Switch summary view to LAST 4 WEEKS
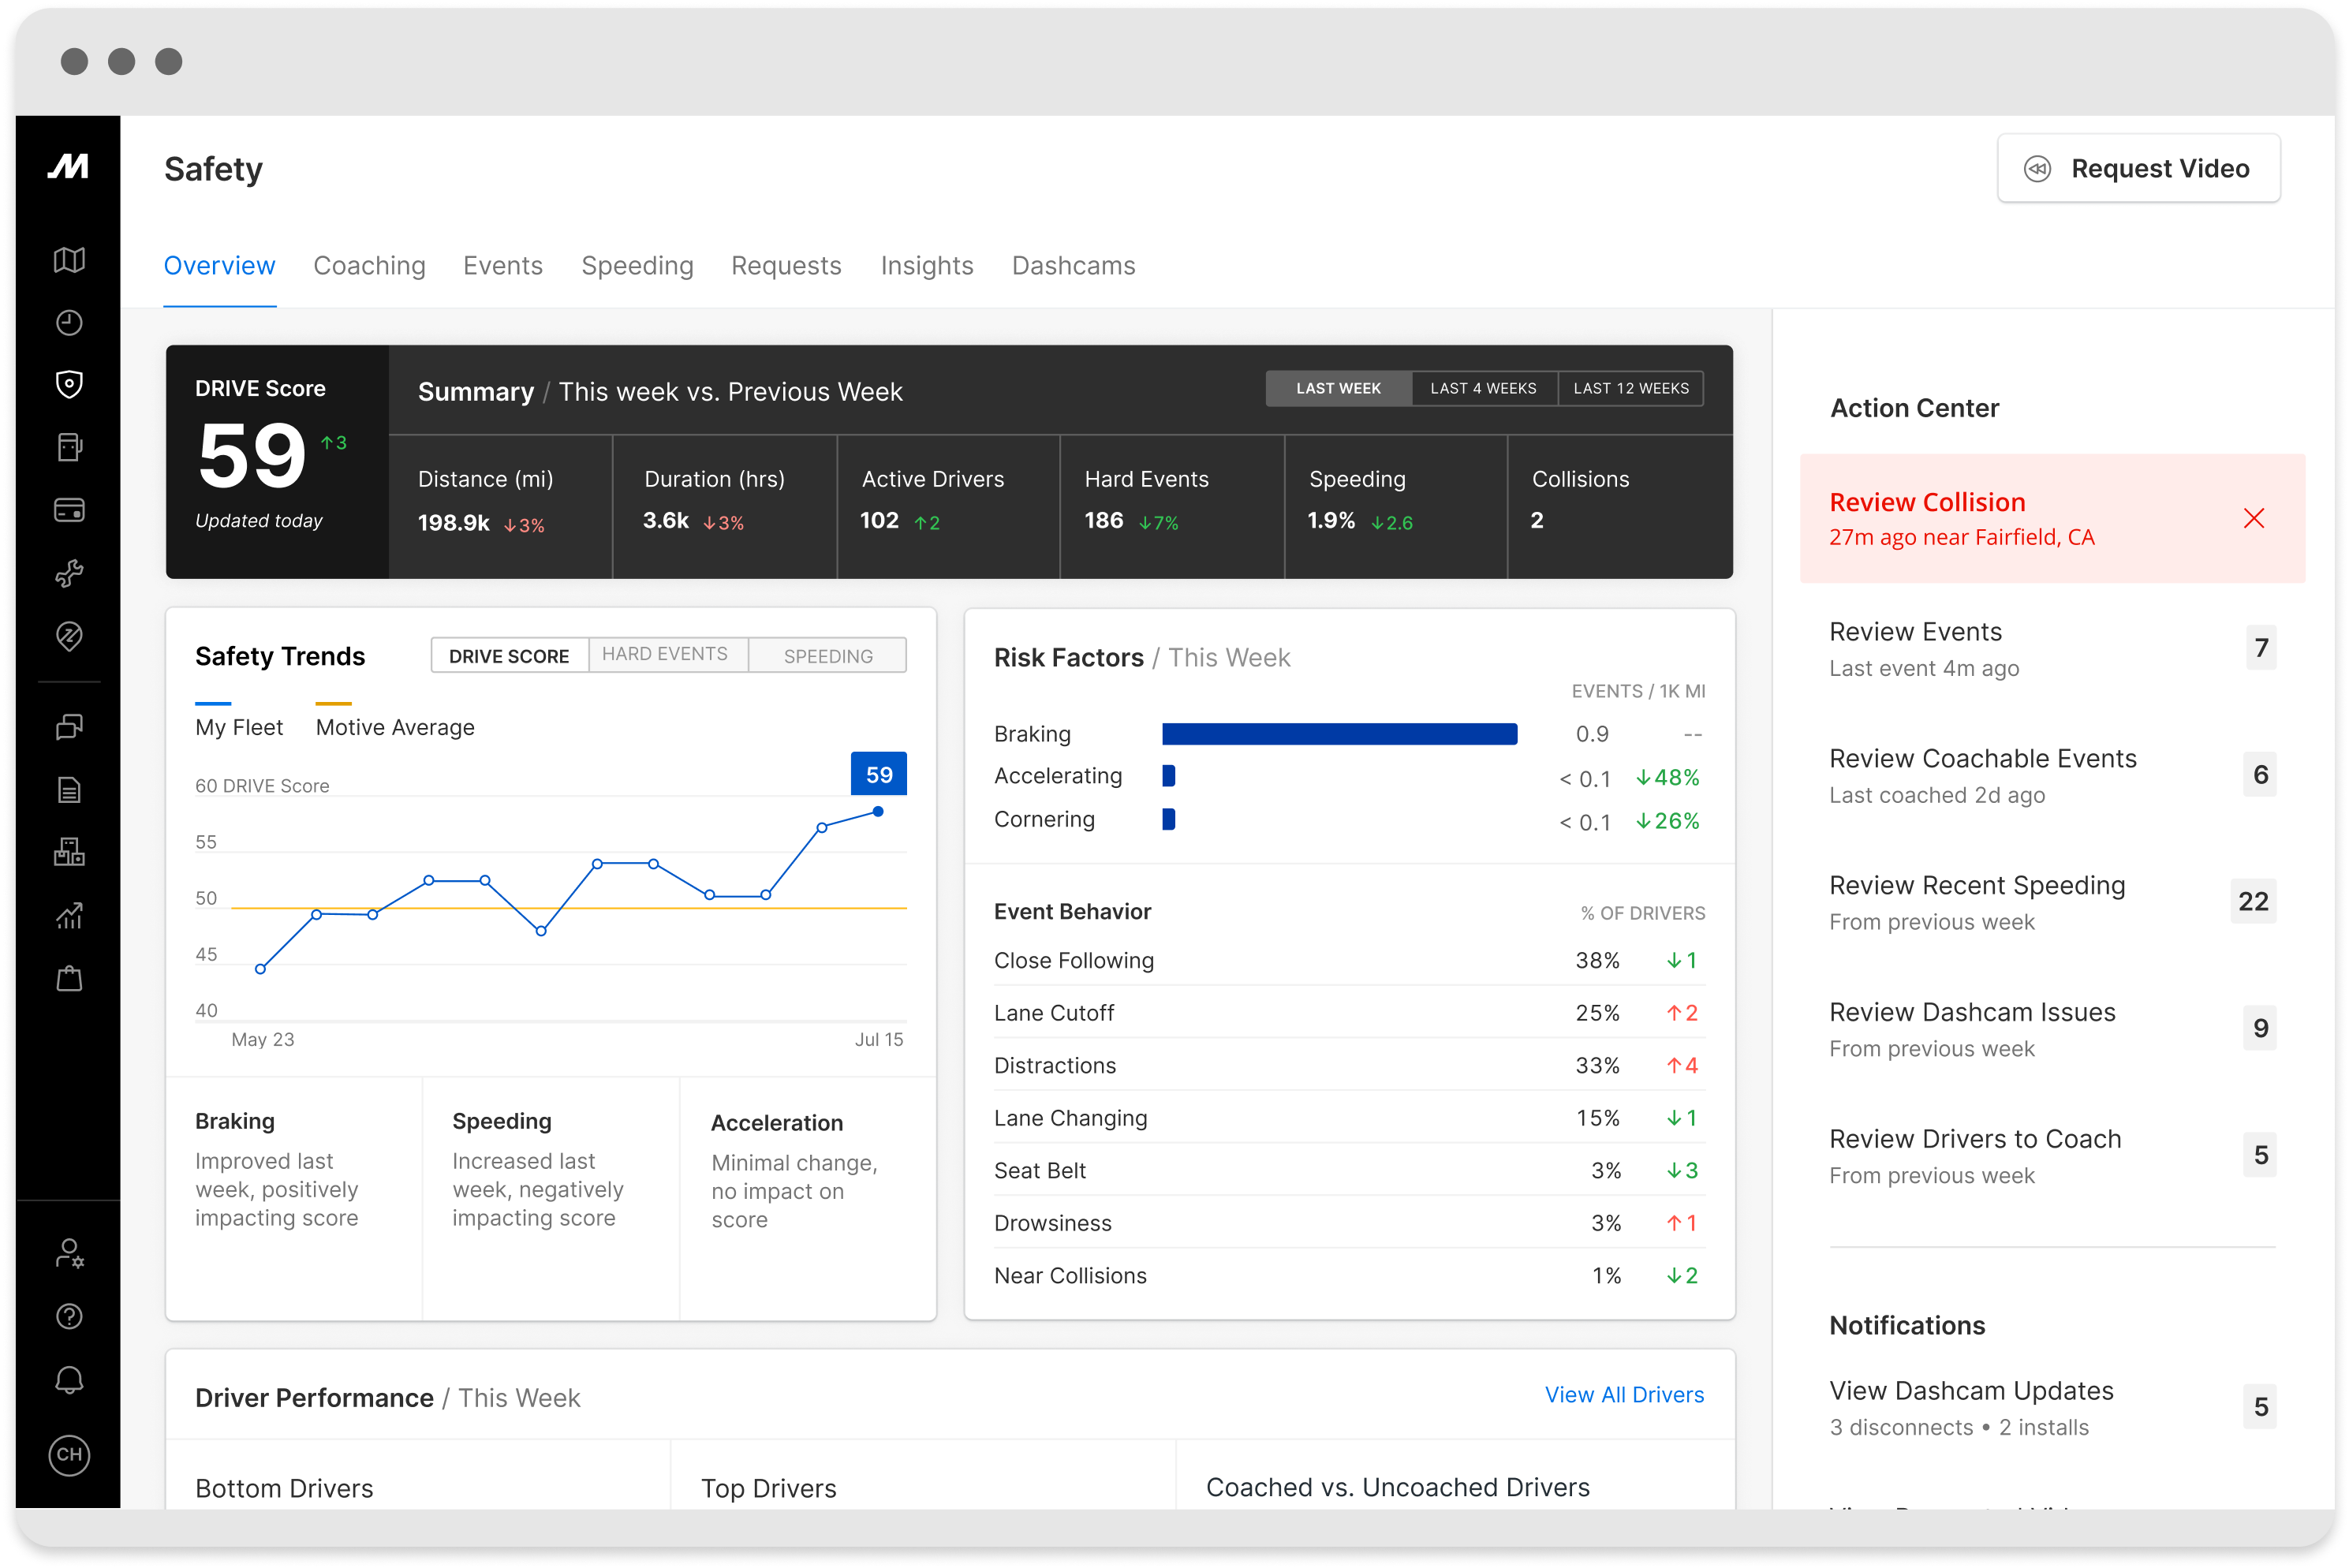Viewport: 2349px width, 1568px height. 1483,388
